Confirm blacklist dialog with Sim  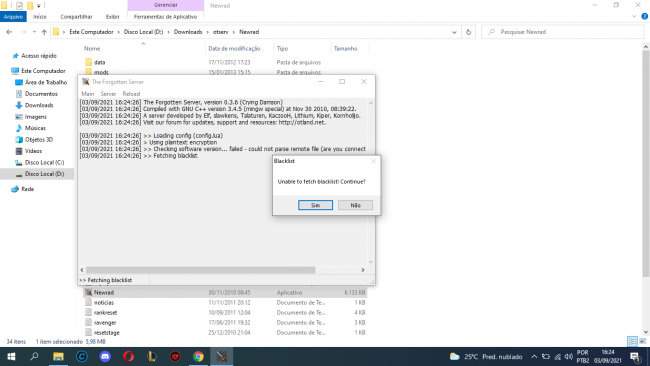coord(315,205)
